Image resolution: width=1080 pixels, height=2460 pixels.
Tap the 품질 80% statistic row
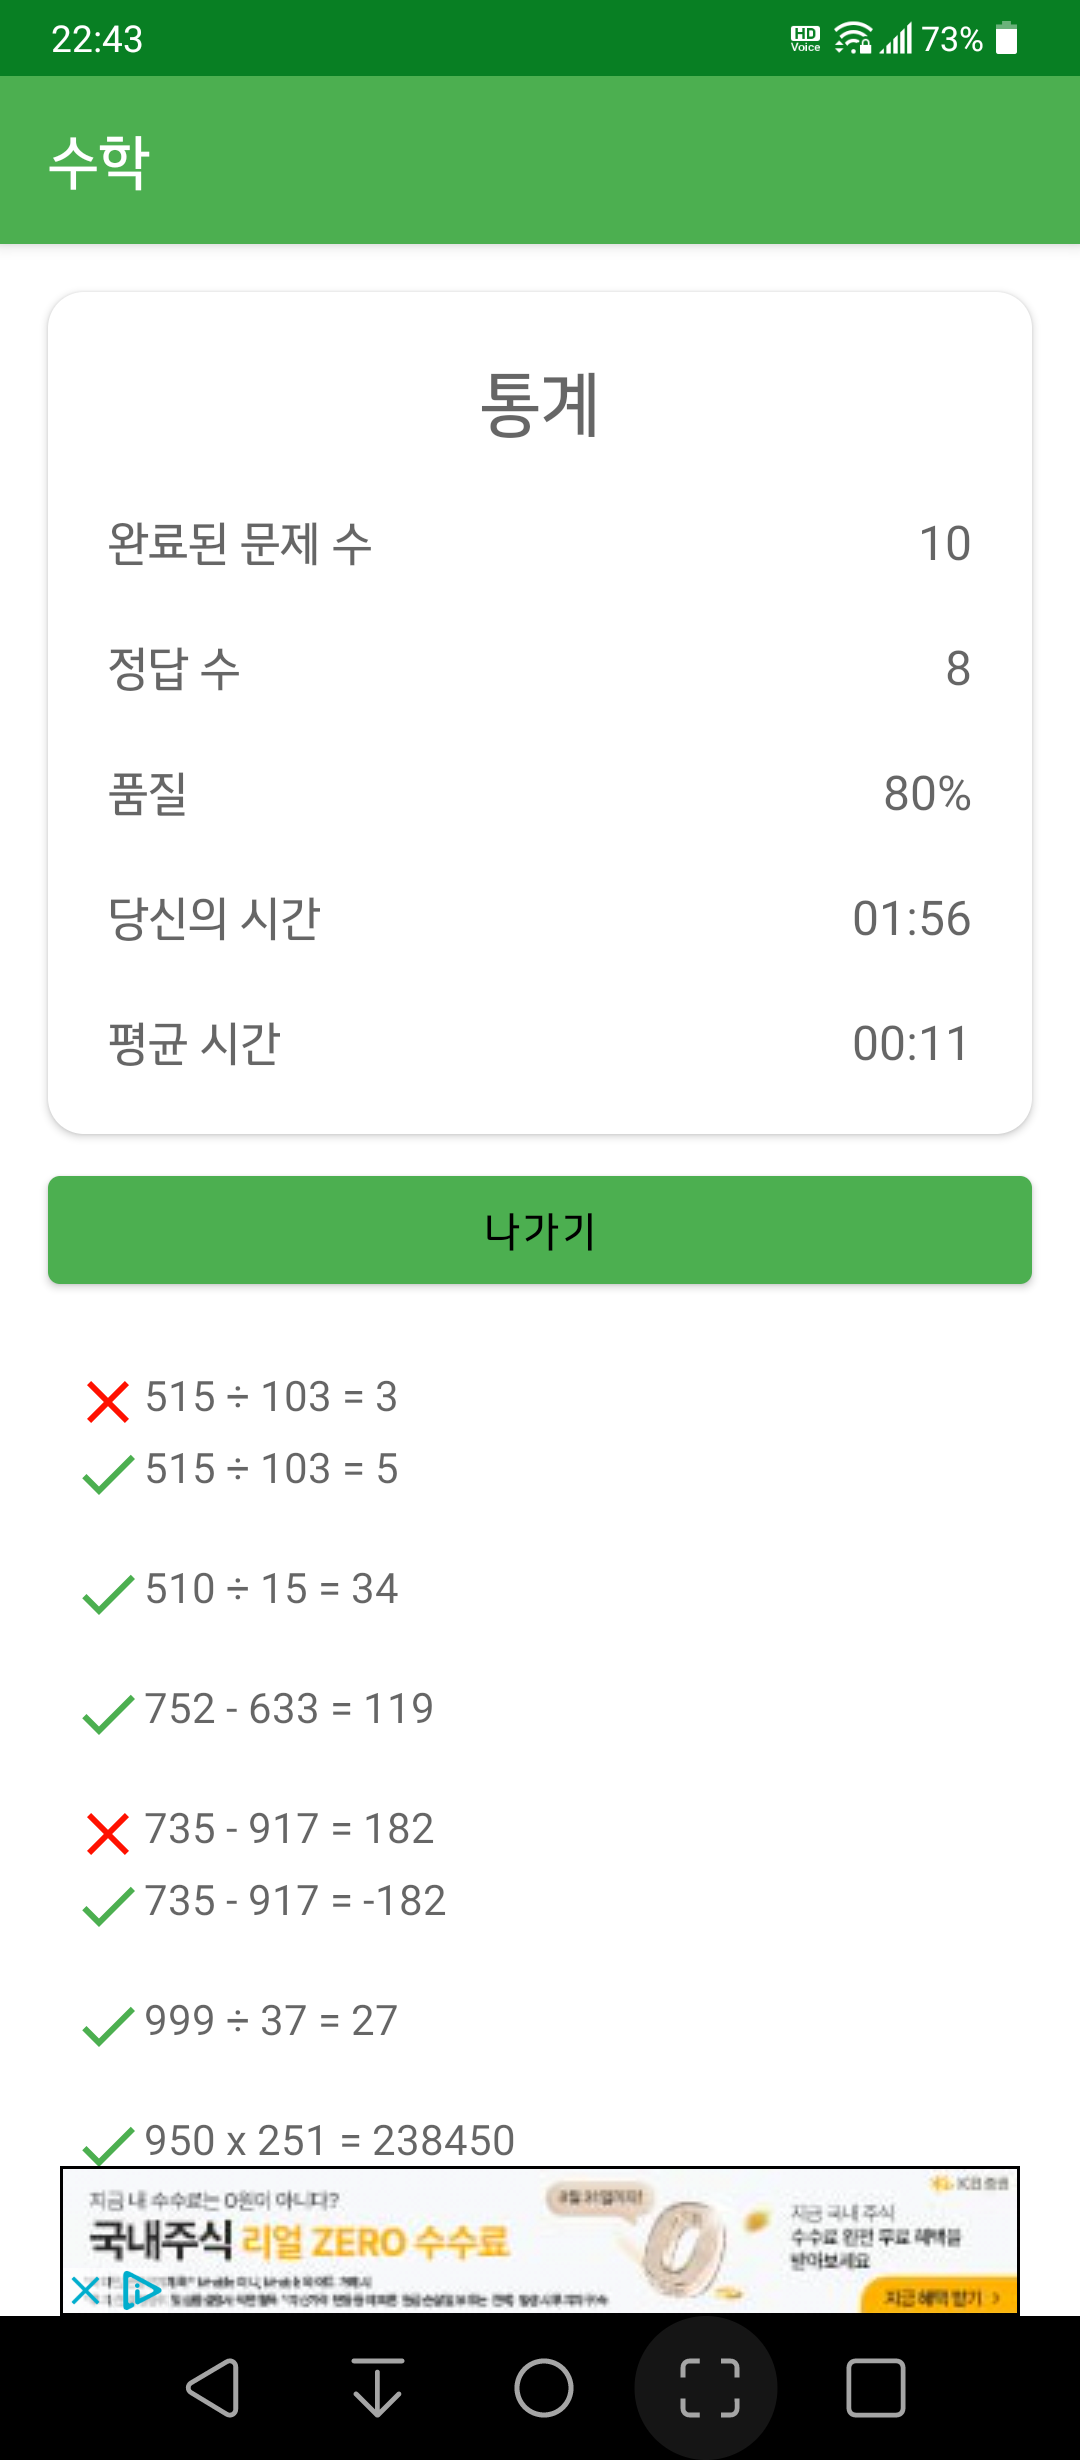point(540,794)
